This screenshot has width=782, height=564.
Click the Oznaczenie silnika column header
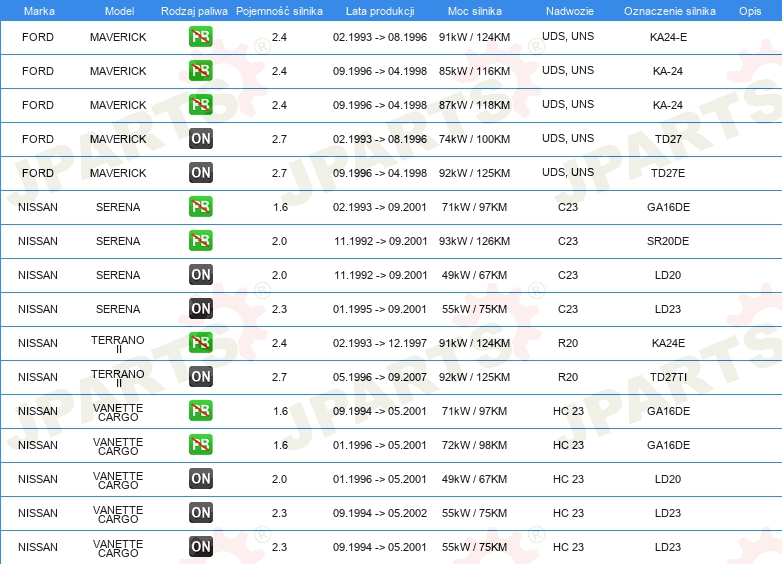669,11
